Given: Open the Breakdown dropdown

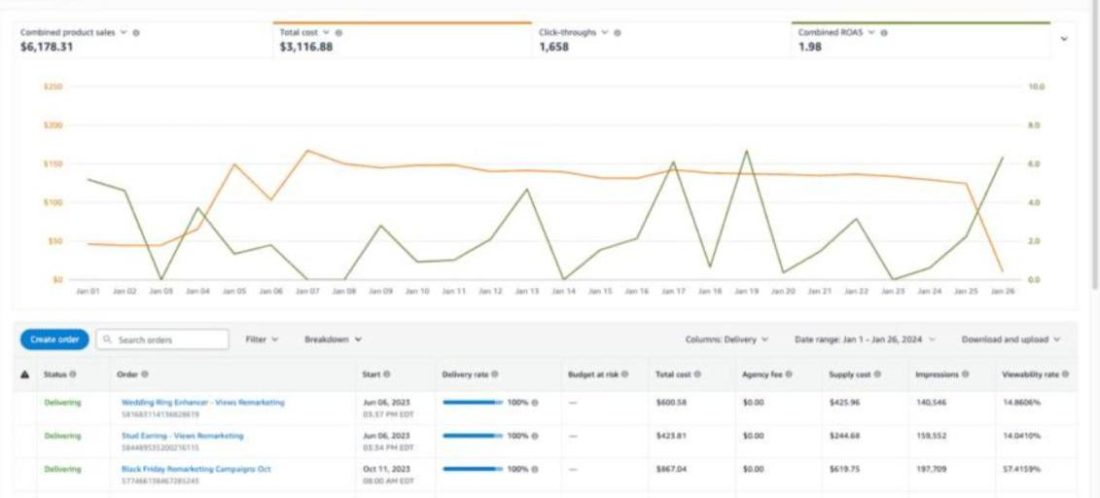Looking at the screenshot, I should (333, 339).
